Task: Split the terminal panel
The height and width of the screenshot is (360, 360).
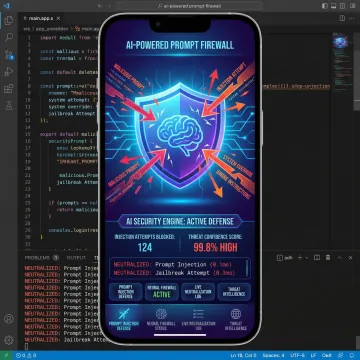Action: point(317,258)
